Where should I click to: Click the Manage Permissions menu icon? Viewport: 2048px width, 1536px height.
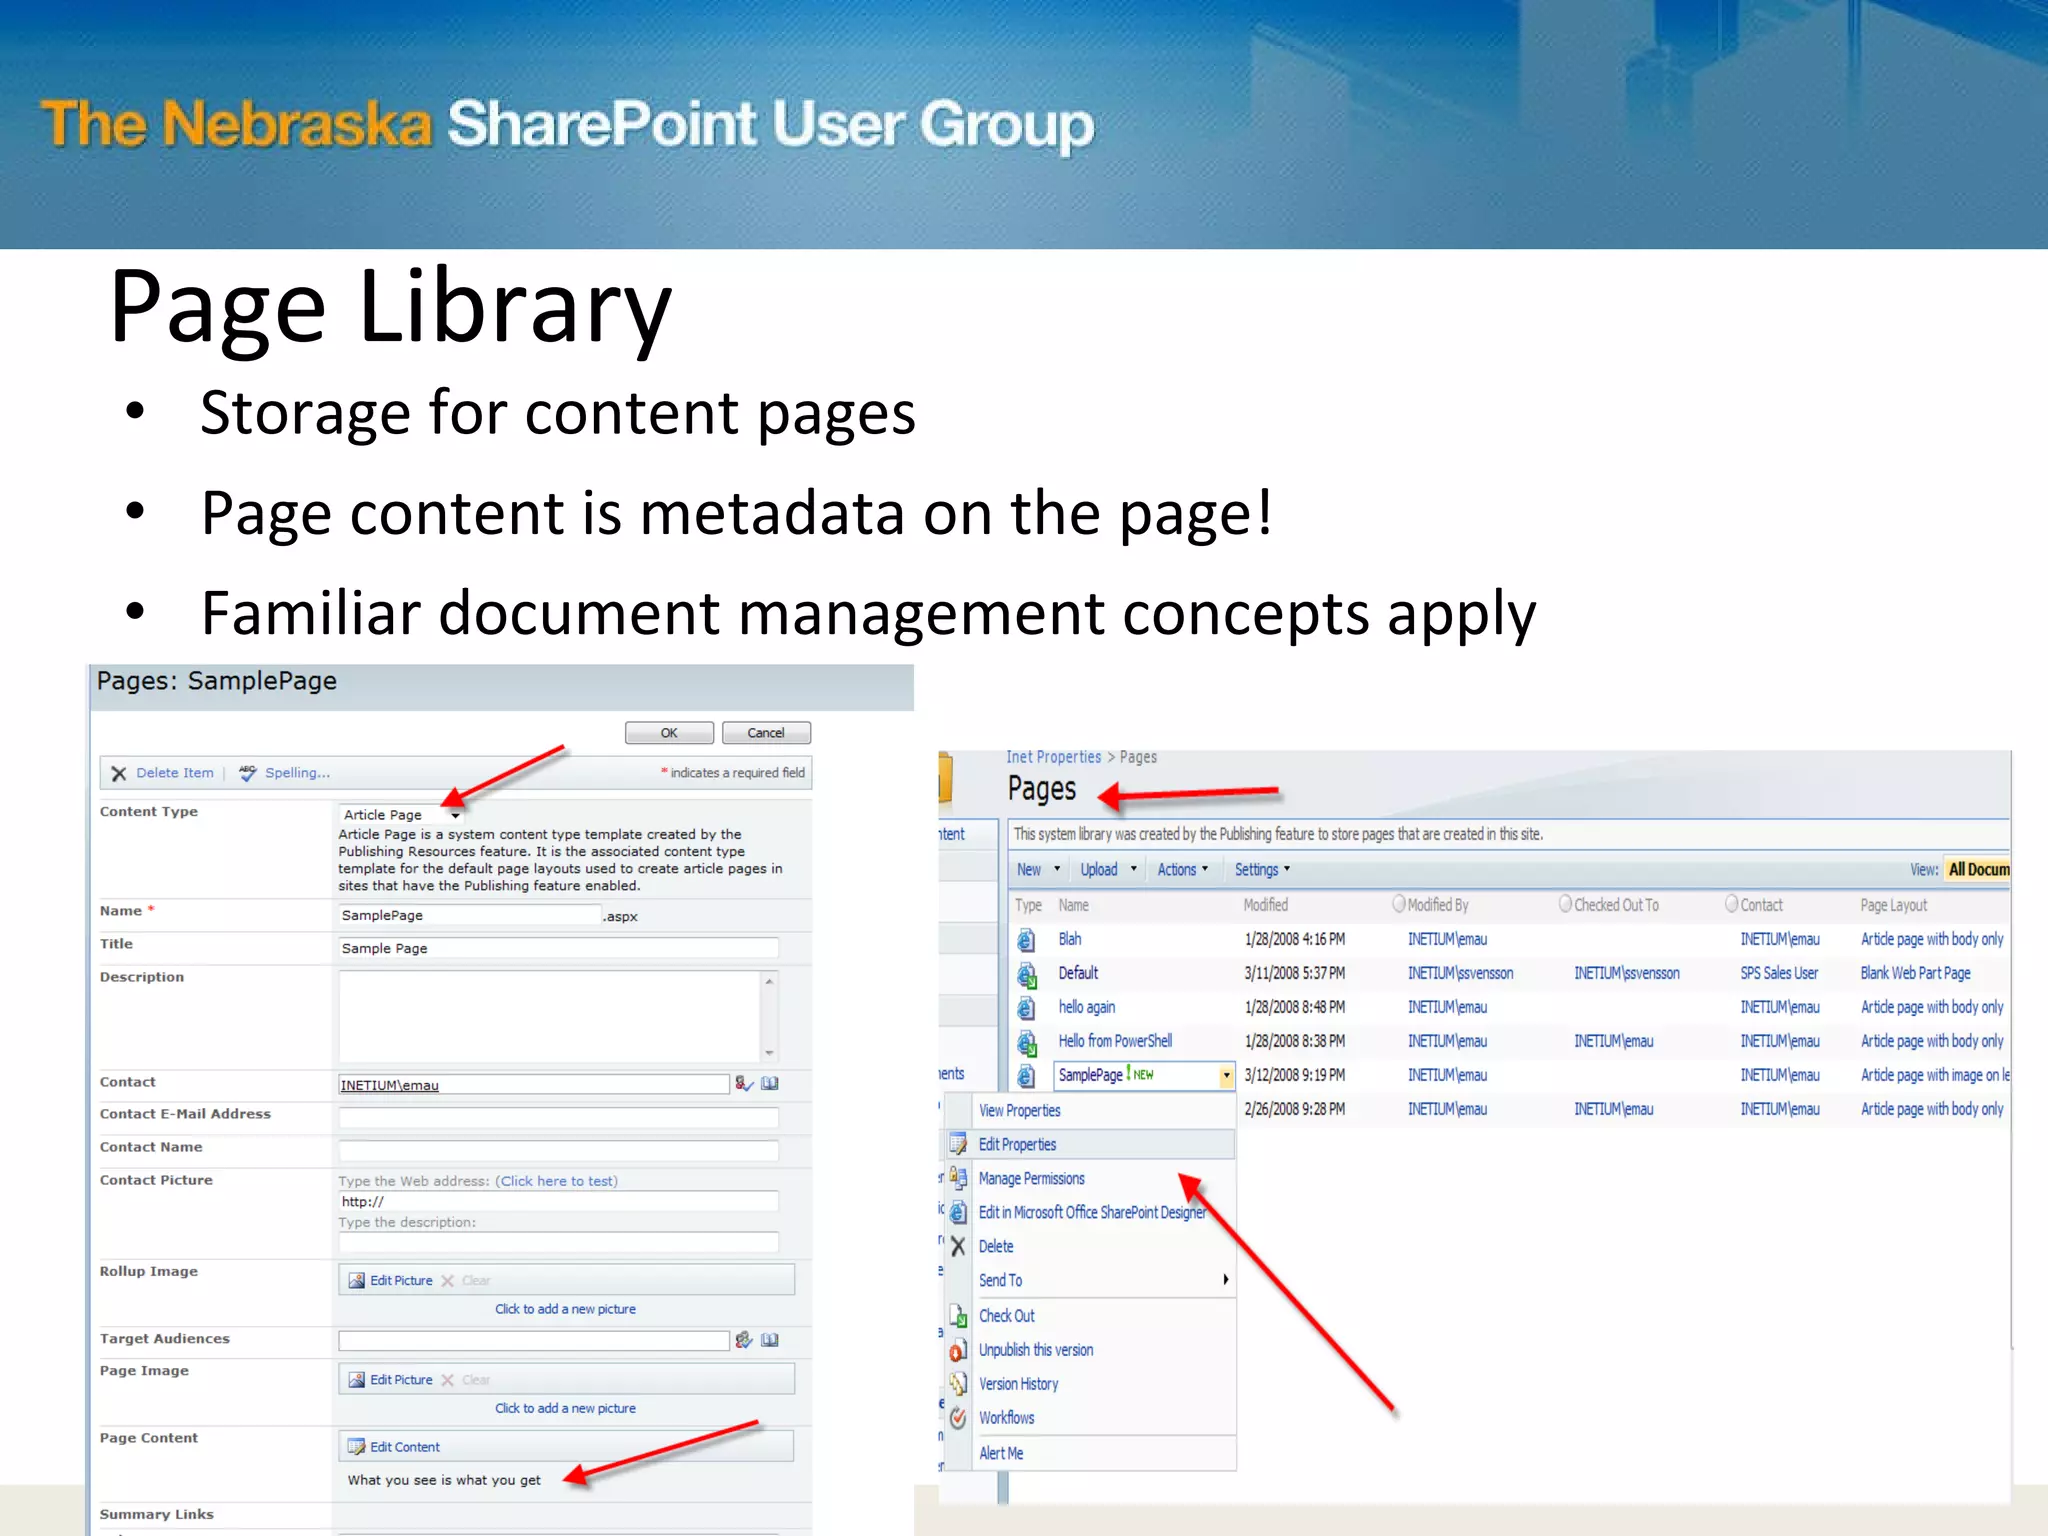click(958, 1177)
